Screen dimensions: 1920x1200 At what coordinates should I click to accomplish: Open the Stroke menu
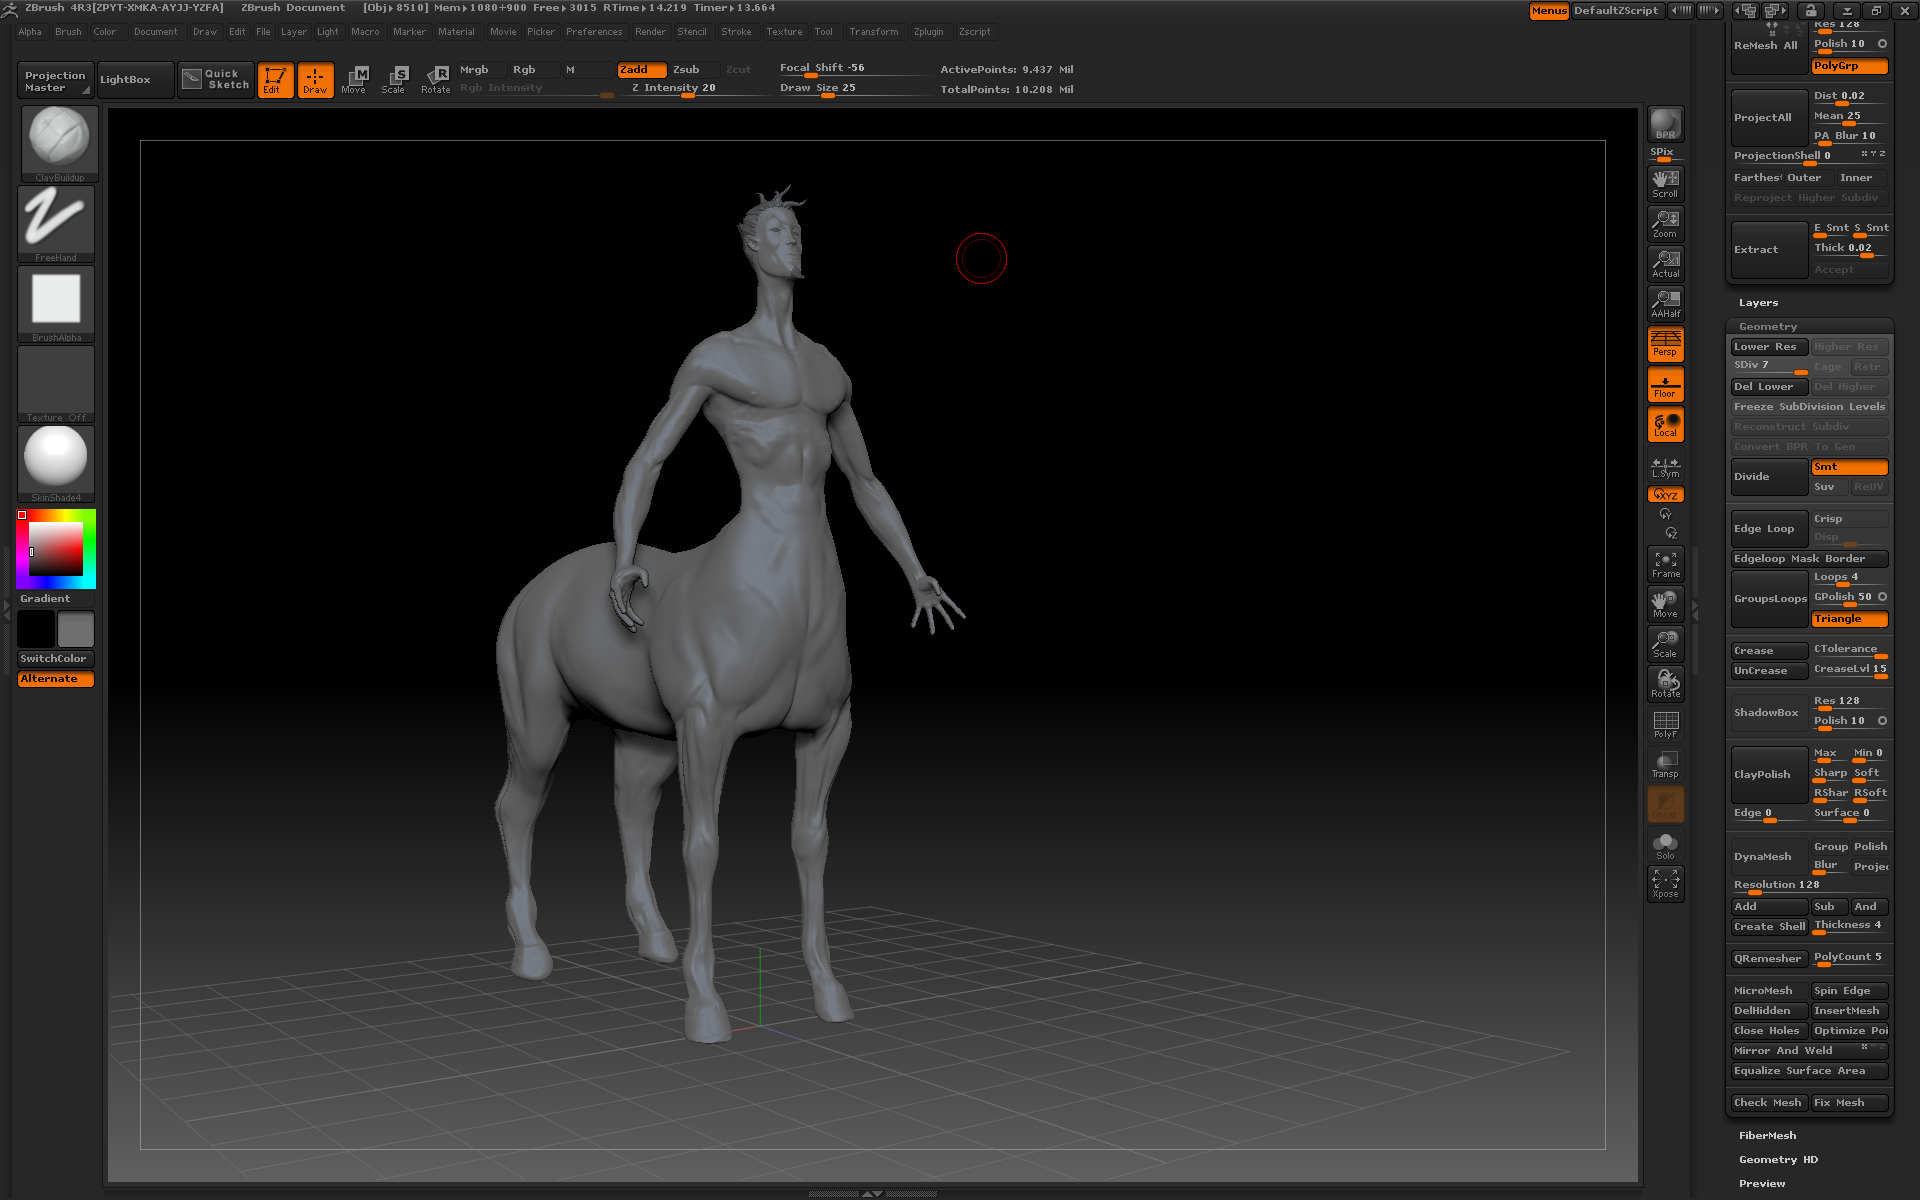click(x=736, y=32)
